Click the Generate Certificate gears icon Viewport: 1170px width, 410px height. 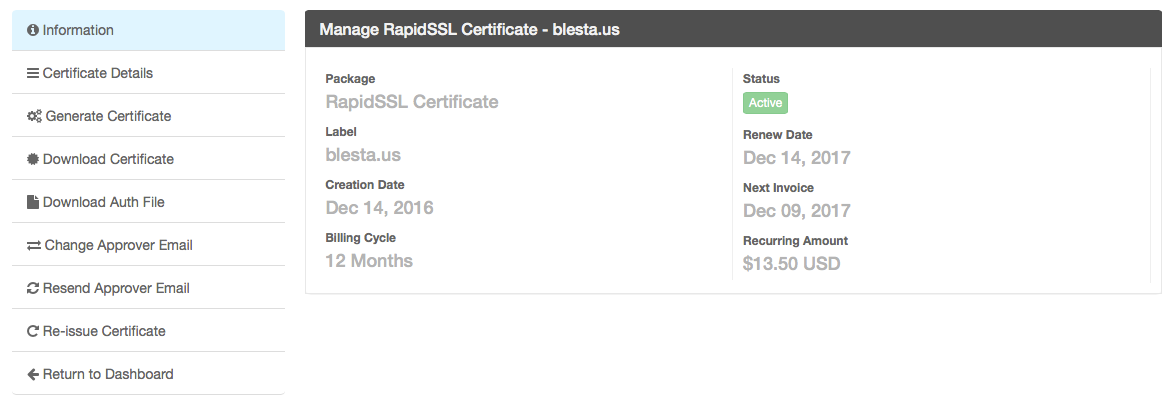(34, 117)
